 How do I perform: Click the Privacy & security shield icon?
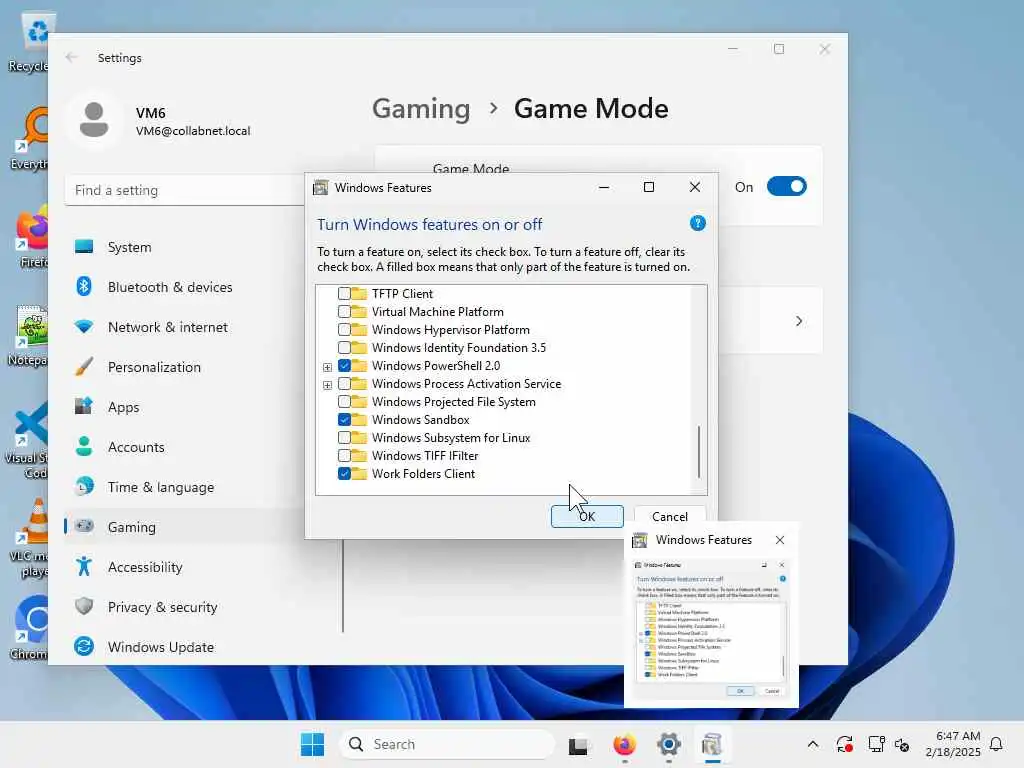(x=84, y=607)
